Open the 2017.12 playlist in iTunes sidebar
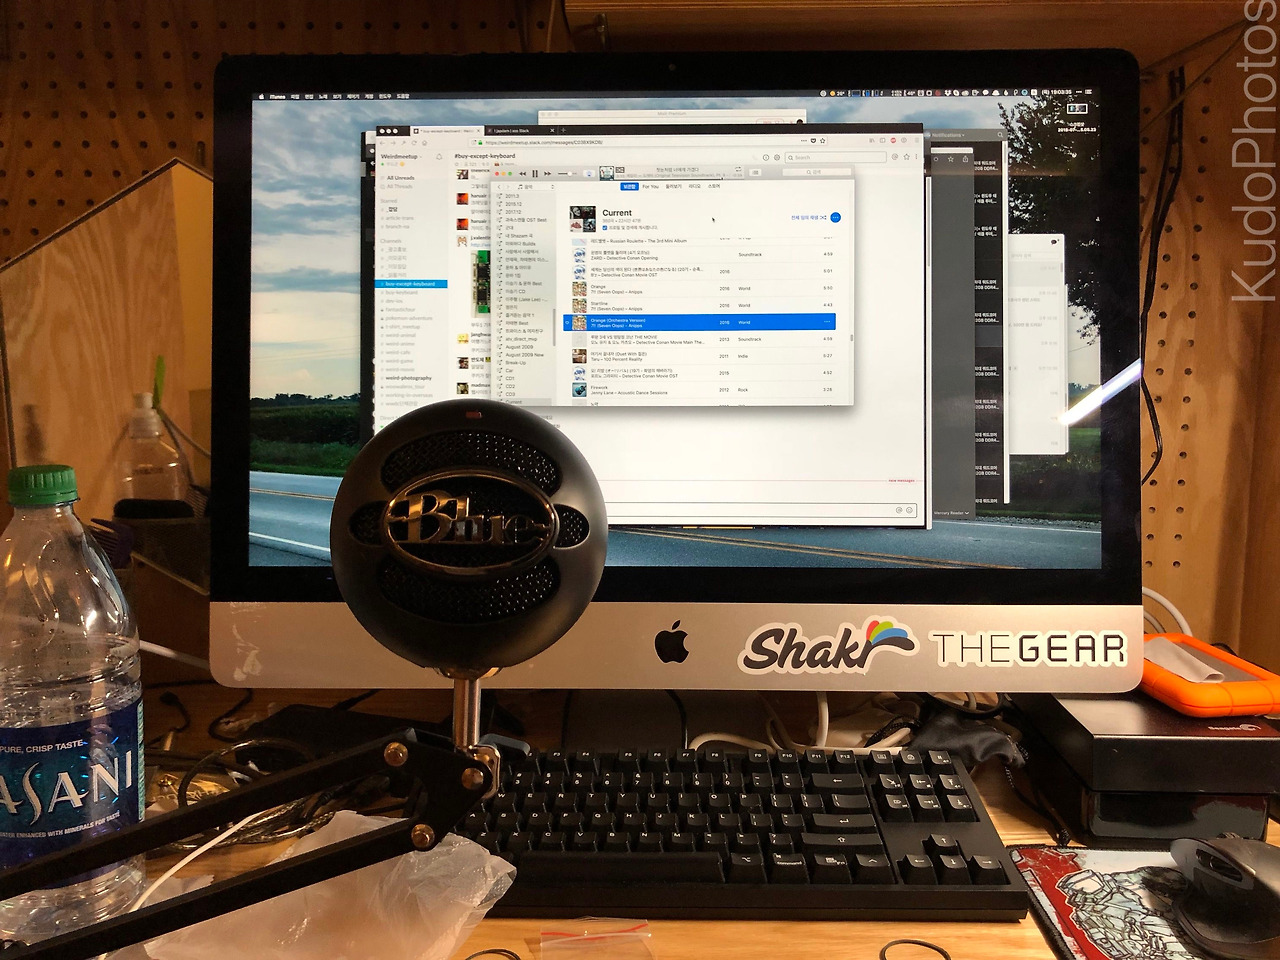 tap(513, 212)
